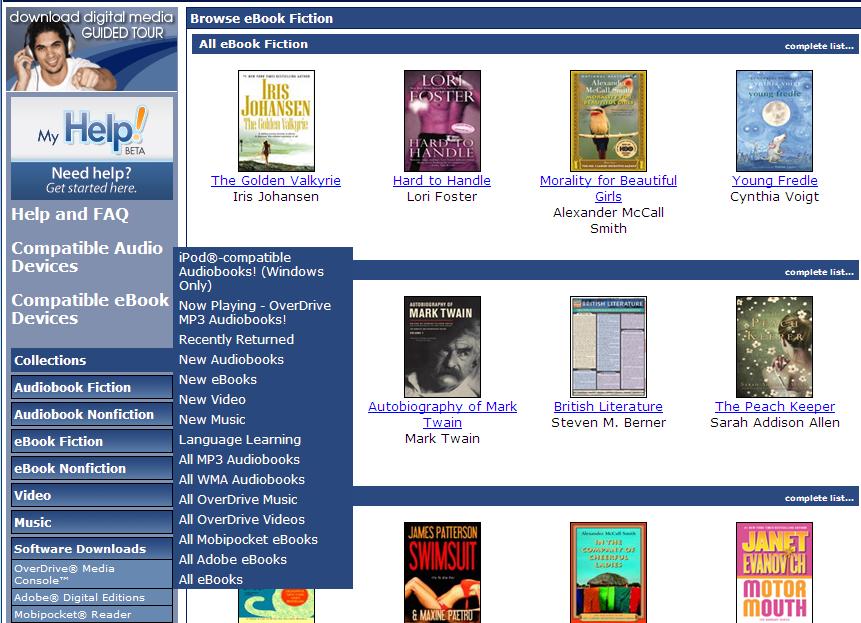
Task: Select All OverDrive Music
Action: [238, 499]
